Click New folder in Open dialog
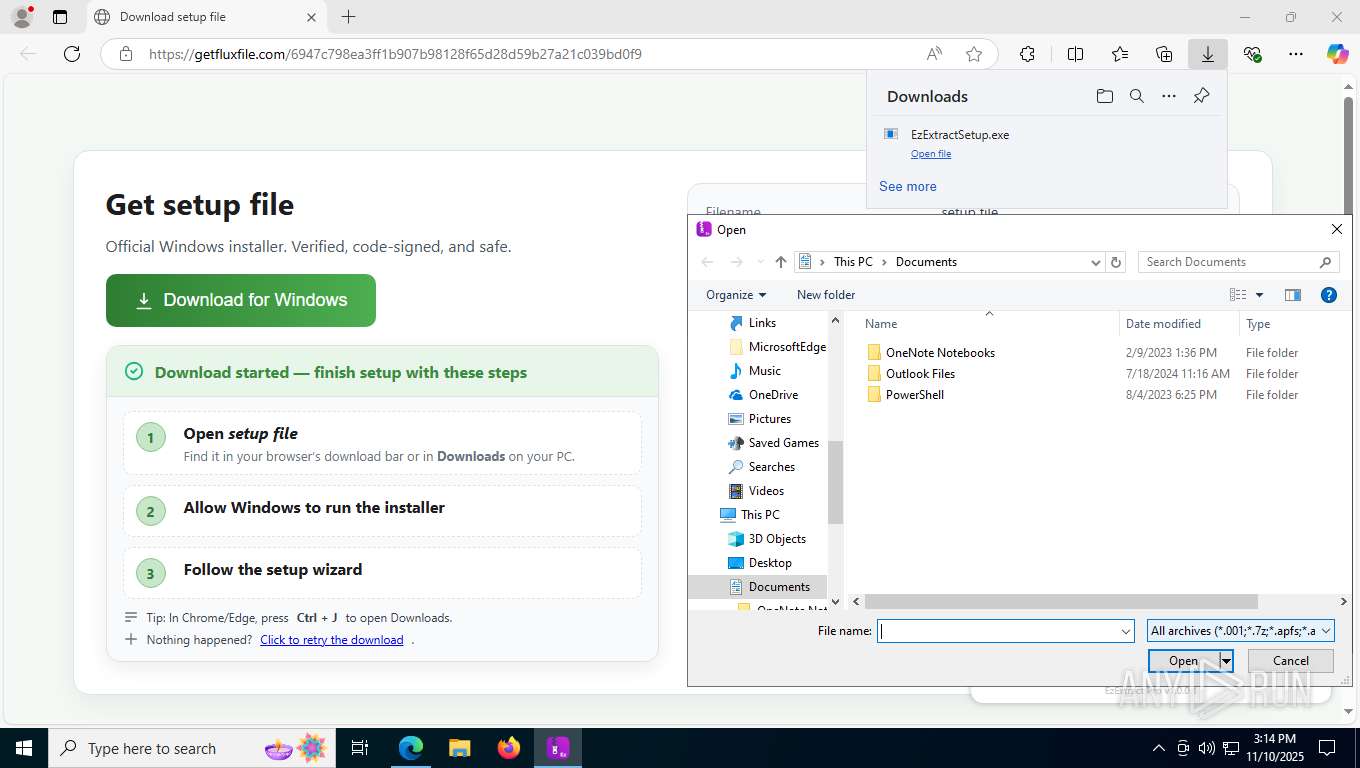Image resolution: width=1360 pixels, height=768 pixels. pos(826,295)
